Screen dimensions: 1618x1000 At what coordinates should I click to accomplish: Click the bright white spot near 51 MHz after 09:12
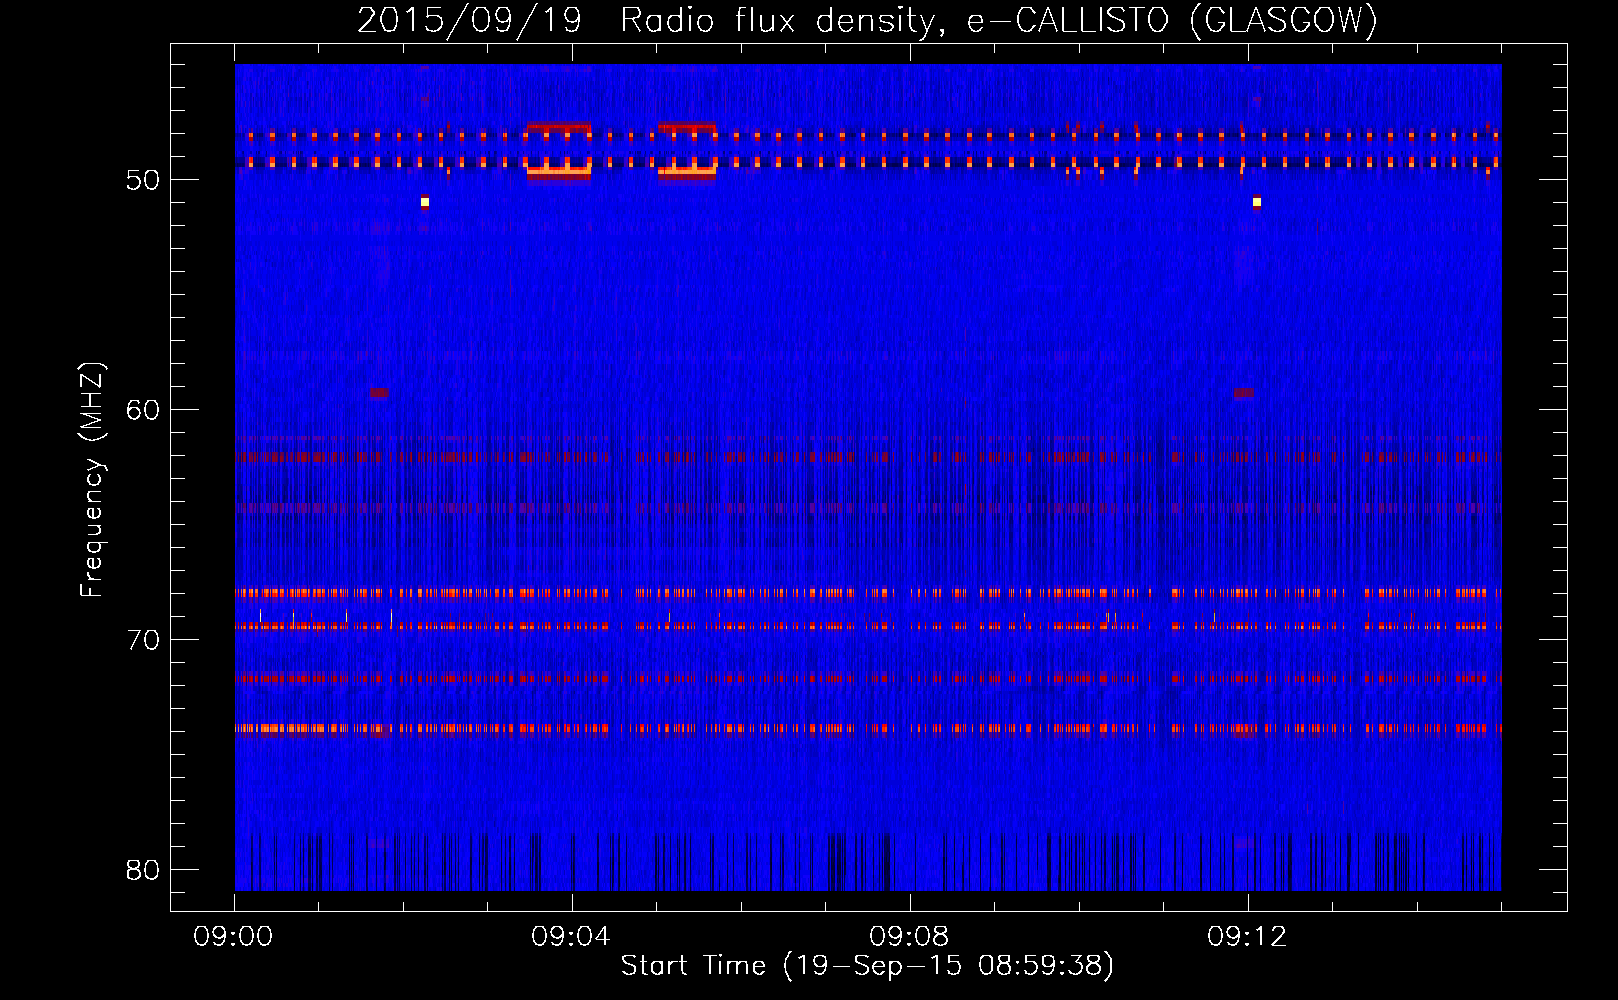pos(1257,202)
